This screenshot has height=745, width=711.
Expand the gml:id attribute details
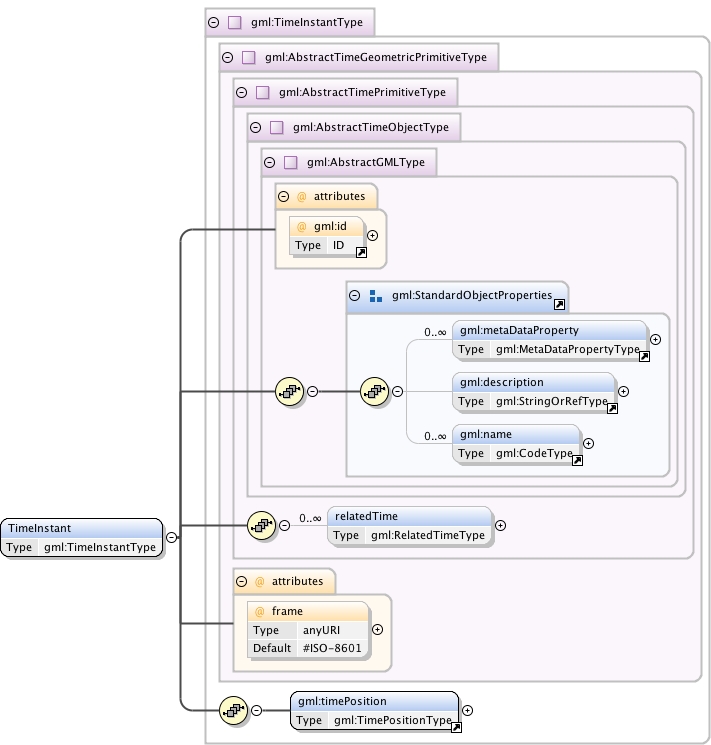click(x=373, y=236)
